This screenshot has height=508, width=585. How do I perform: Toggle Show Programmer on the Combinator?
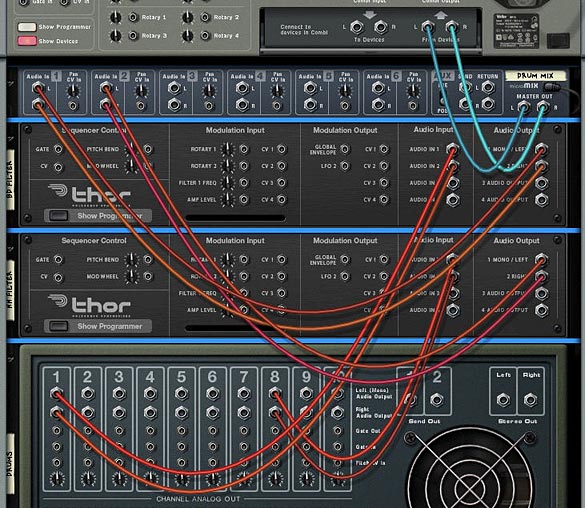(x=27, y=27)
